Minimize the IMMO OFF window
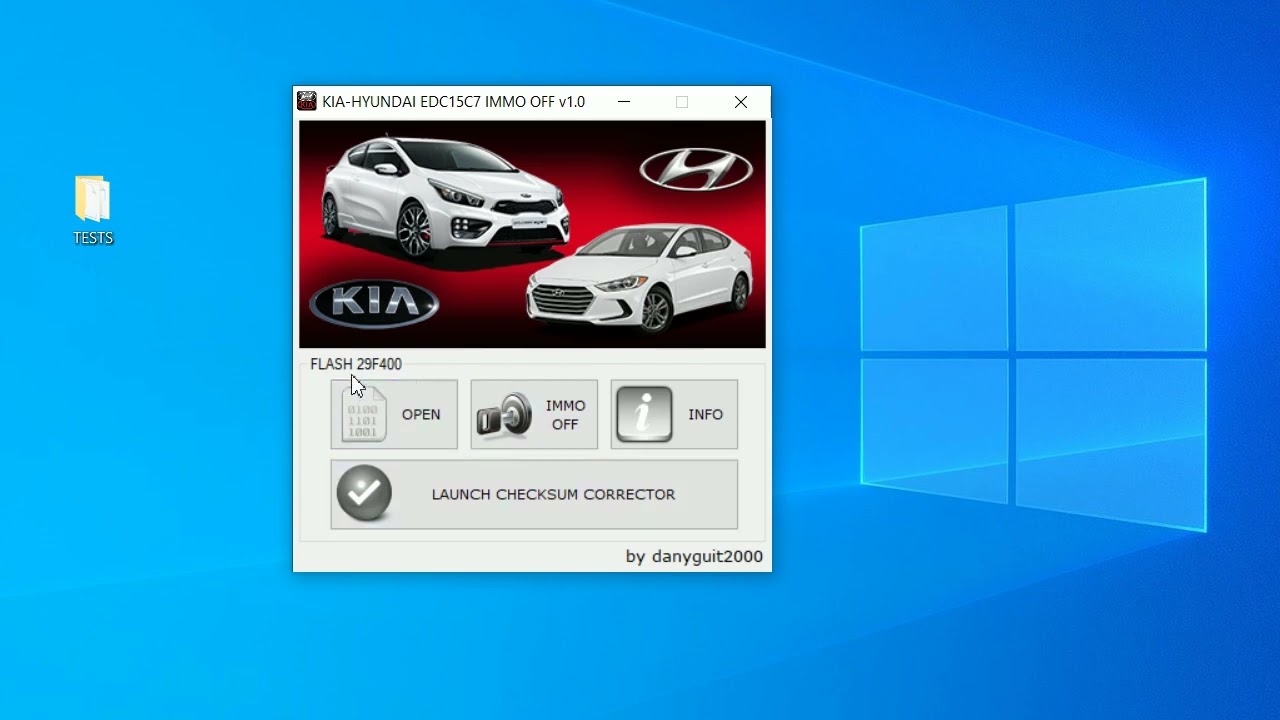Viewport: 1280px width, 720px height. [x=624, y=102]
